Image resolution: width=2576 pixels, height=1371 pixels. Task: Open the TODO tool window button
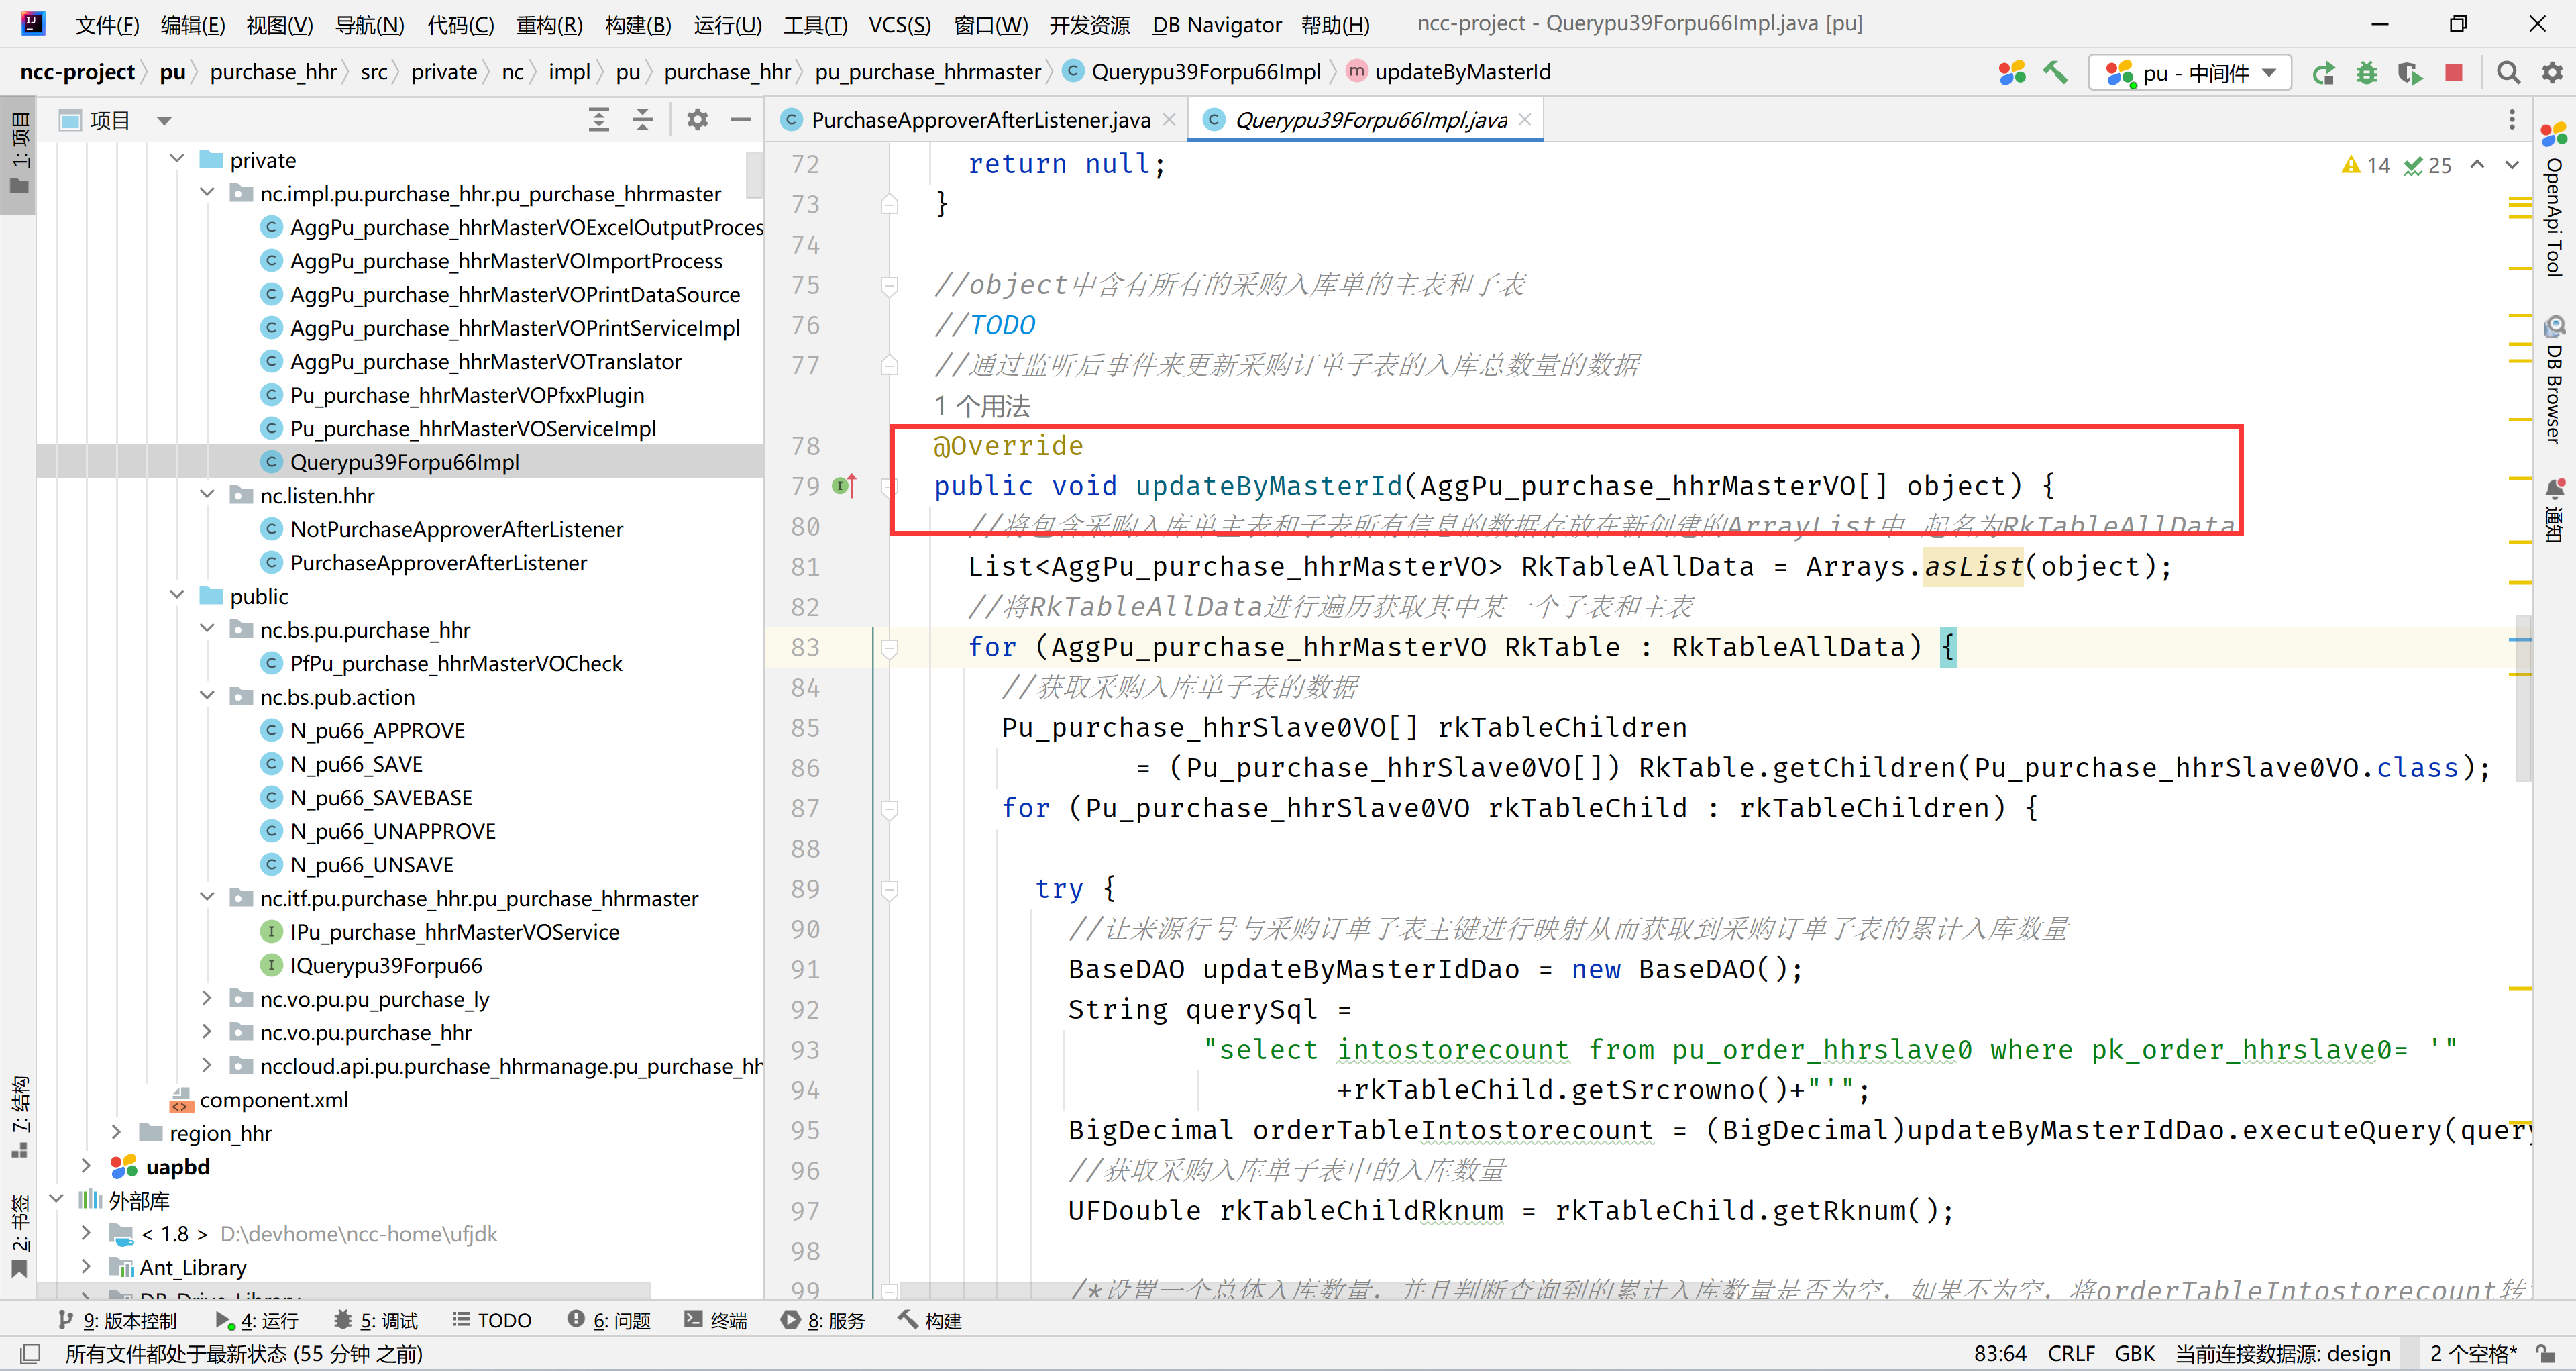tap(492, 1320)
